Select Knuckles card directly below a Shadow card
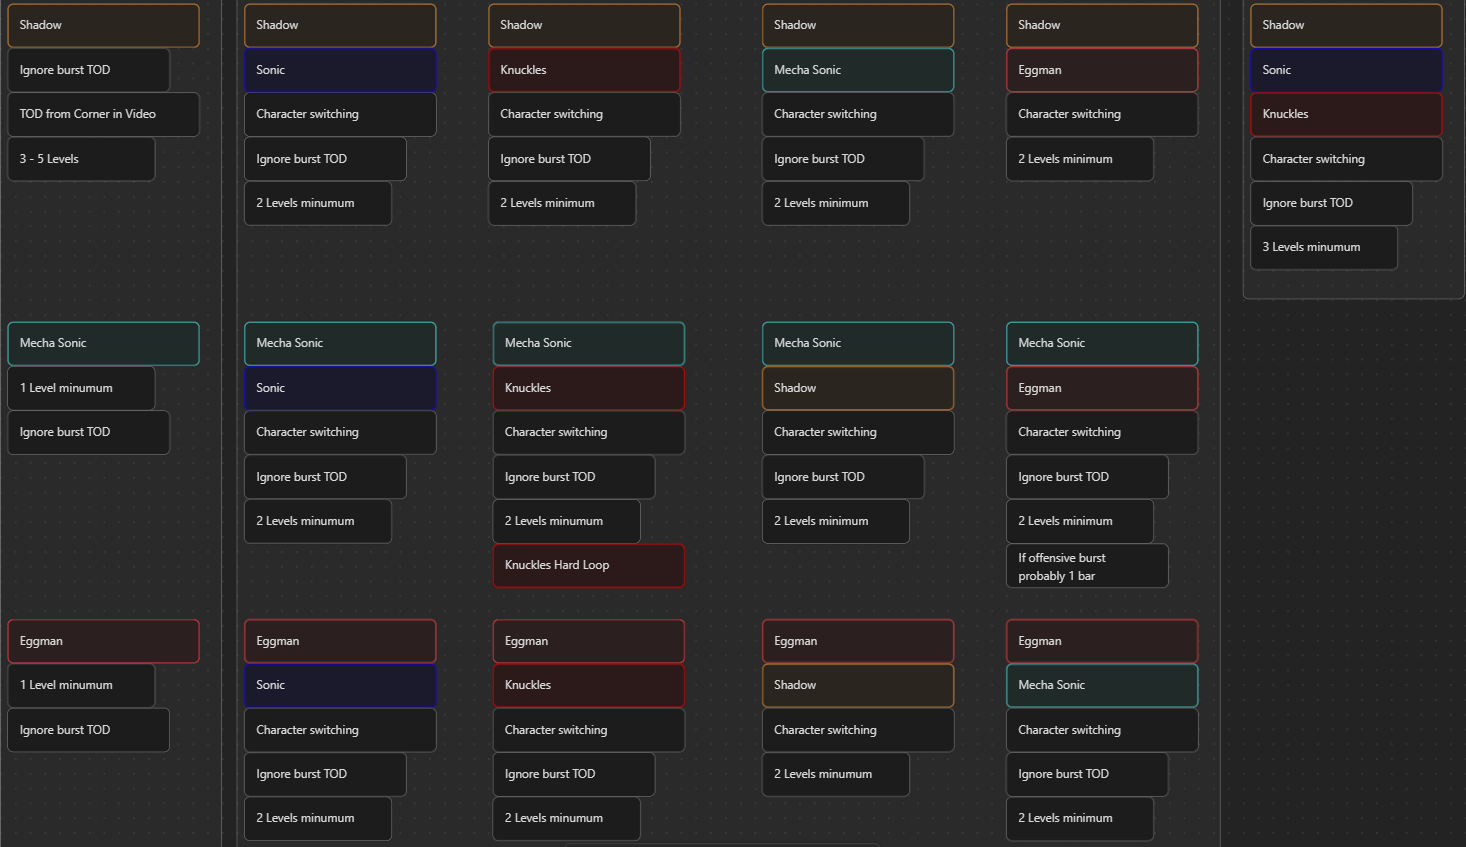This screenshot has height=847, width=1466. [x=584, y=70]
